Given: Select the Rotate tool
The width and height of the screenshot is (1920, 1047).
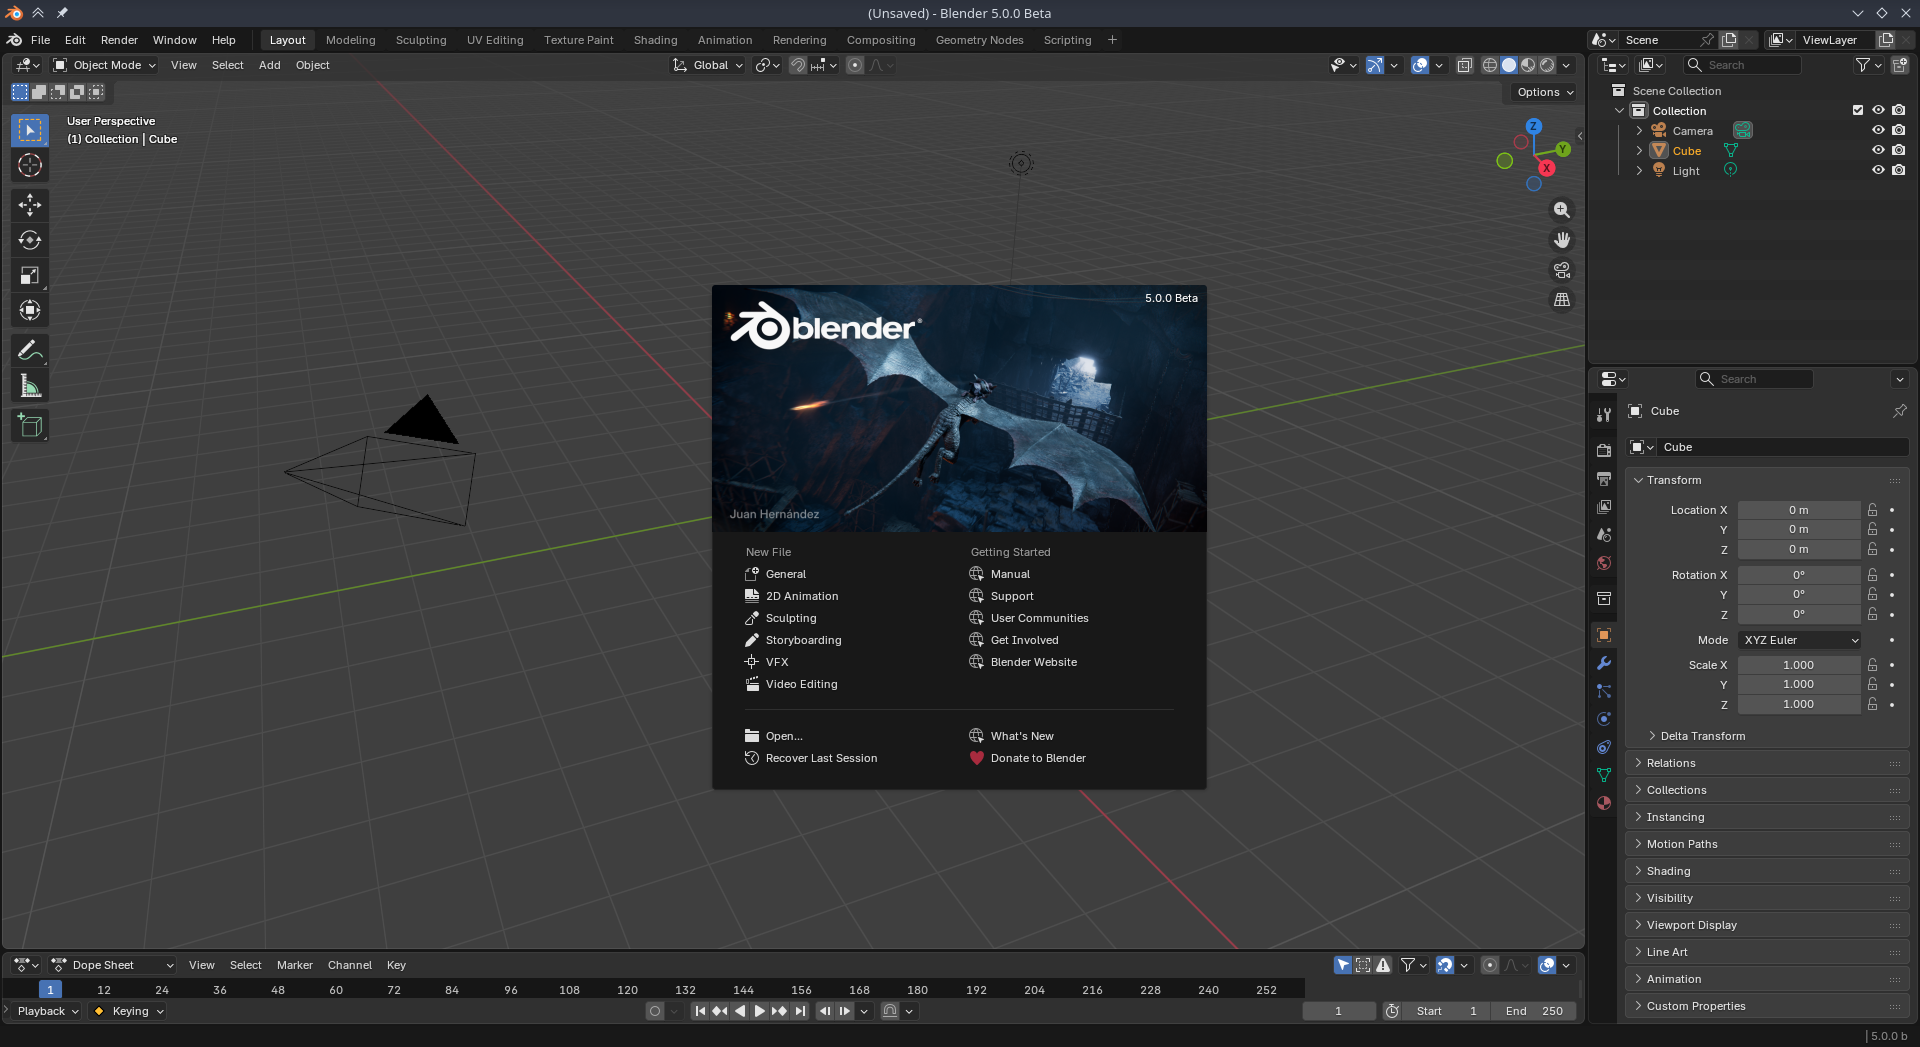Looking at the screenshot, I should click(30, 240).
